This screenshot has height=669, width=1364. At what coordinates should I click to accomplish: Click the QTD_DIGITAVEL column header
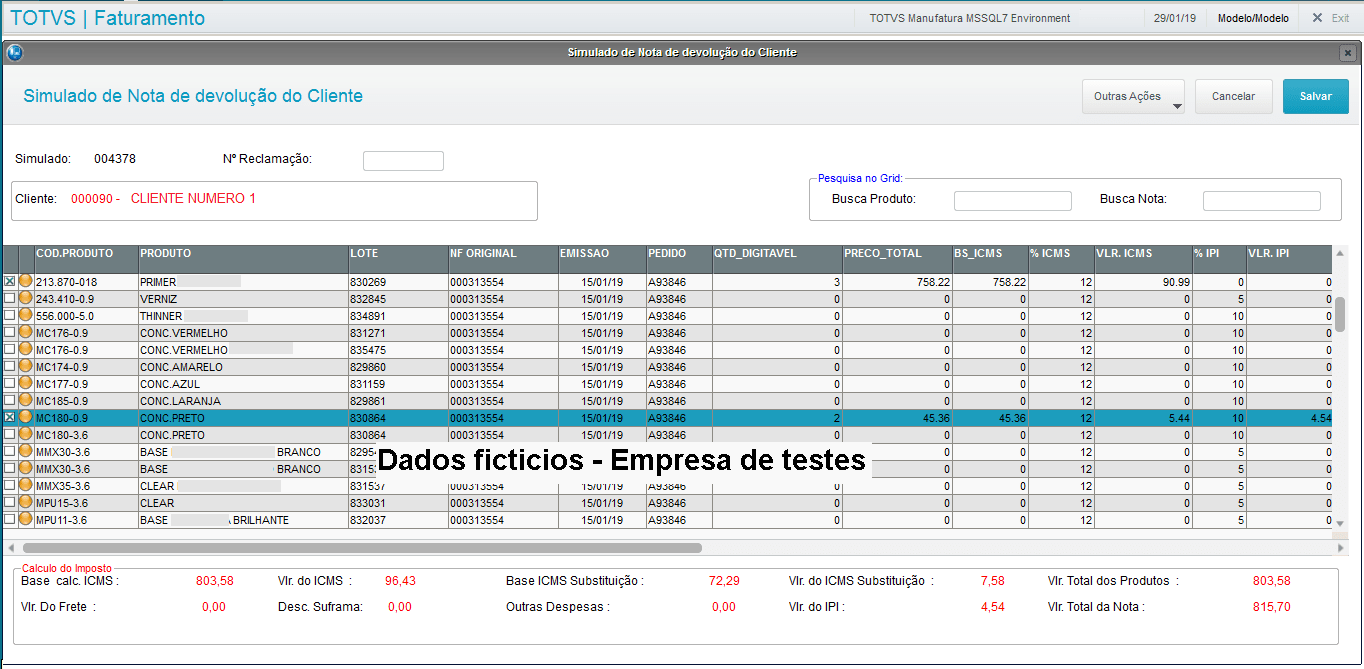pyautogui.click(x=776, y=254)
